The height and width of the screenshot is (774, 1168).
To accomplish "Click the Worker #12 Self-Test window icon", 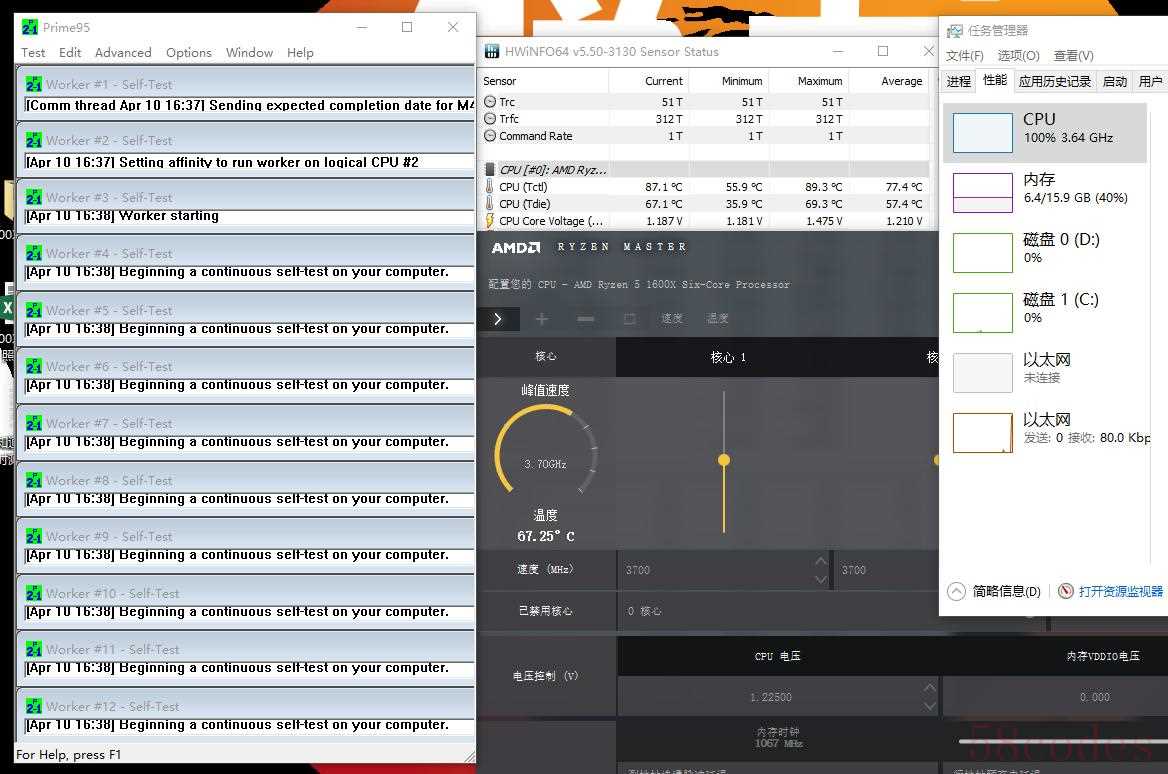I will pyautogui.click(x=34, y=706).
